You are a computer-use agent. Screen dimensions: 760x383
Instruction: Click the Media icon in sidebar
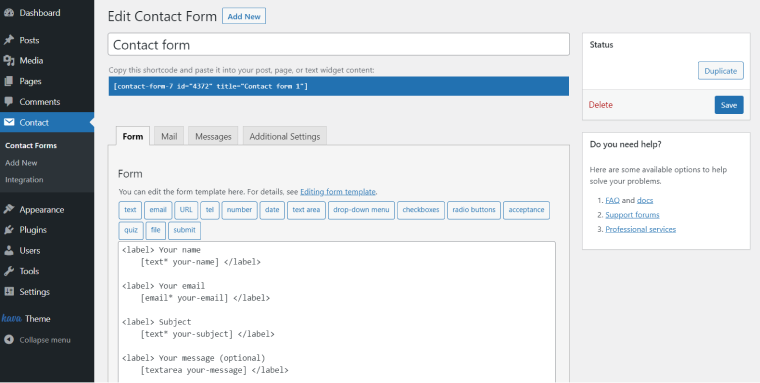click(x=9, y=61)
